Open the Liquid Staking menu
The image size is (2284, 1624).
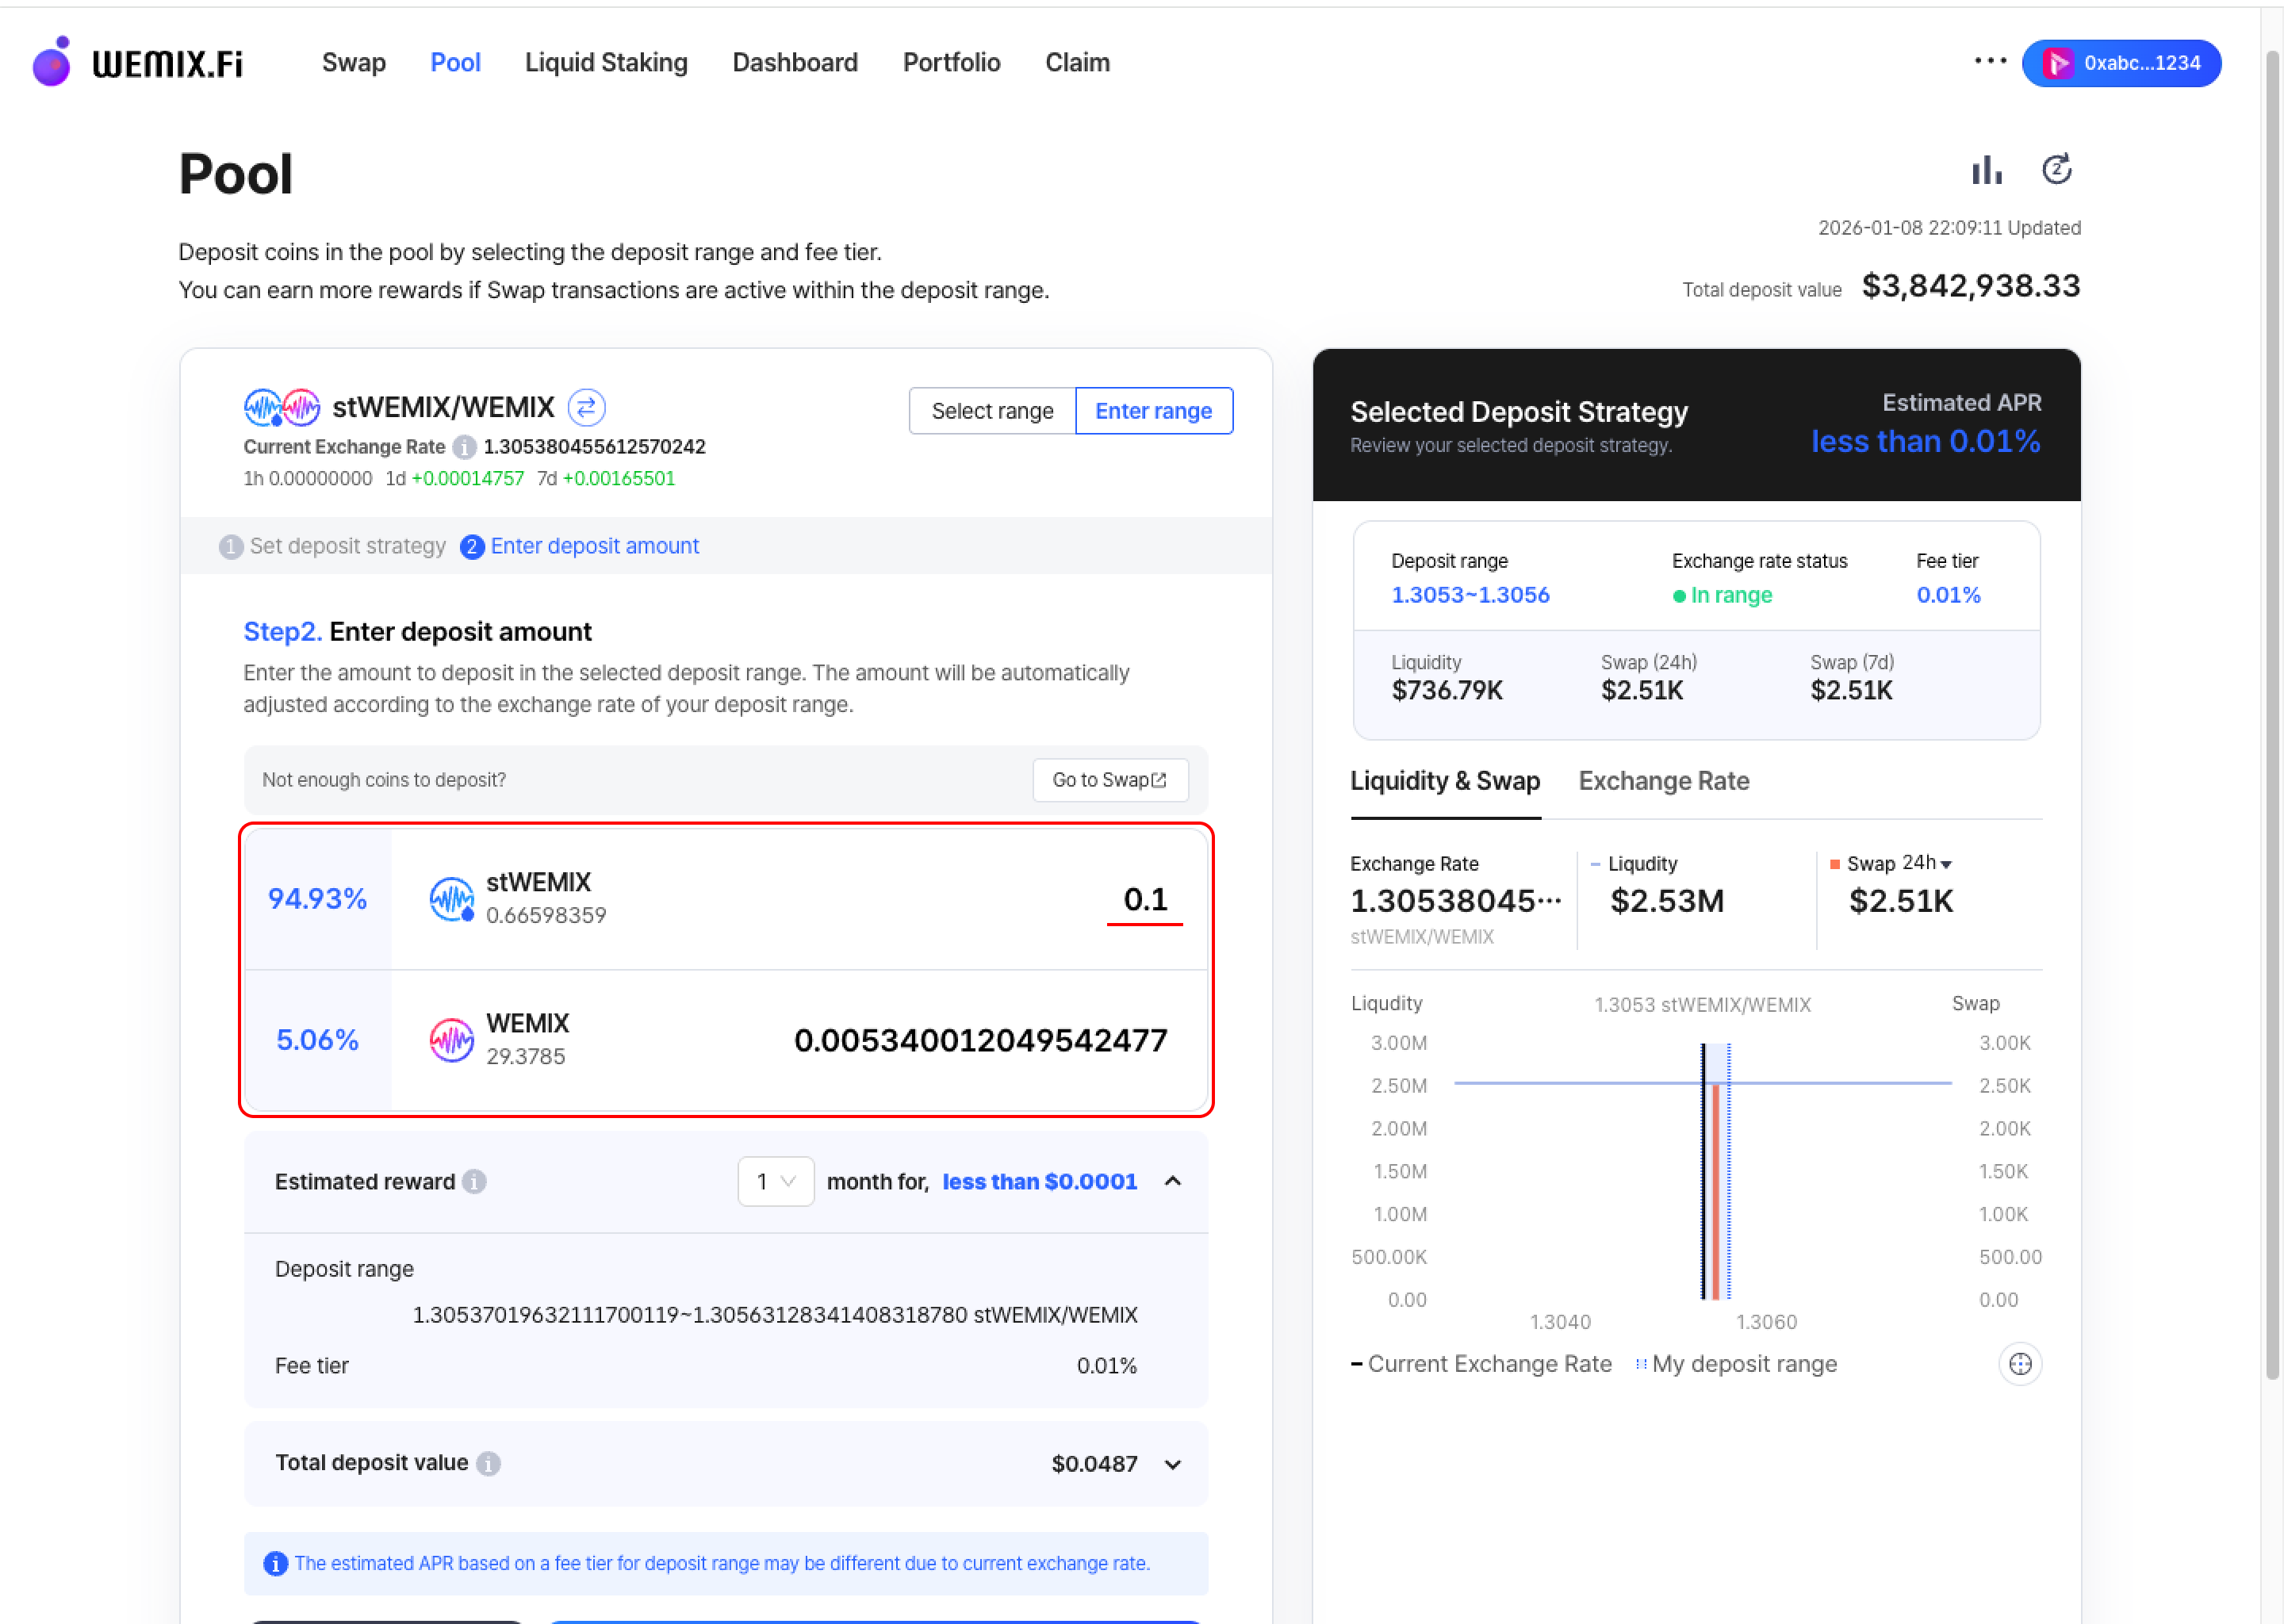click(x=606, y=63)
